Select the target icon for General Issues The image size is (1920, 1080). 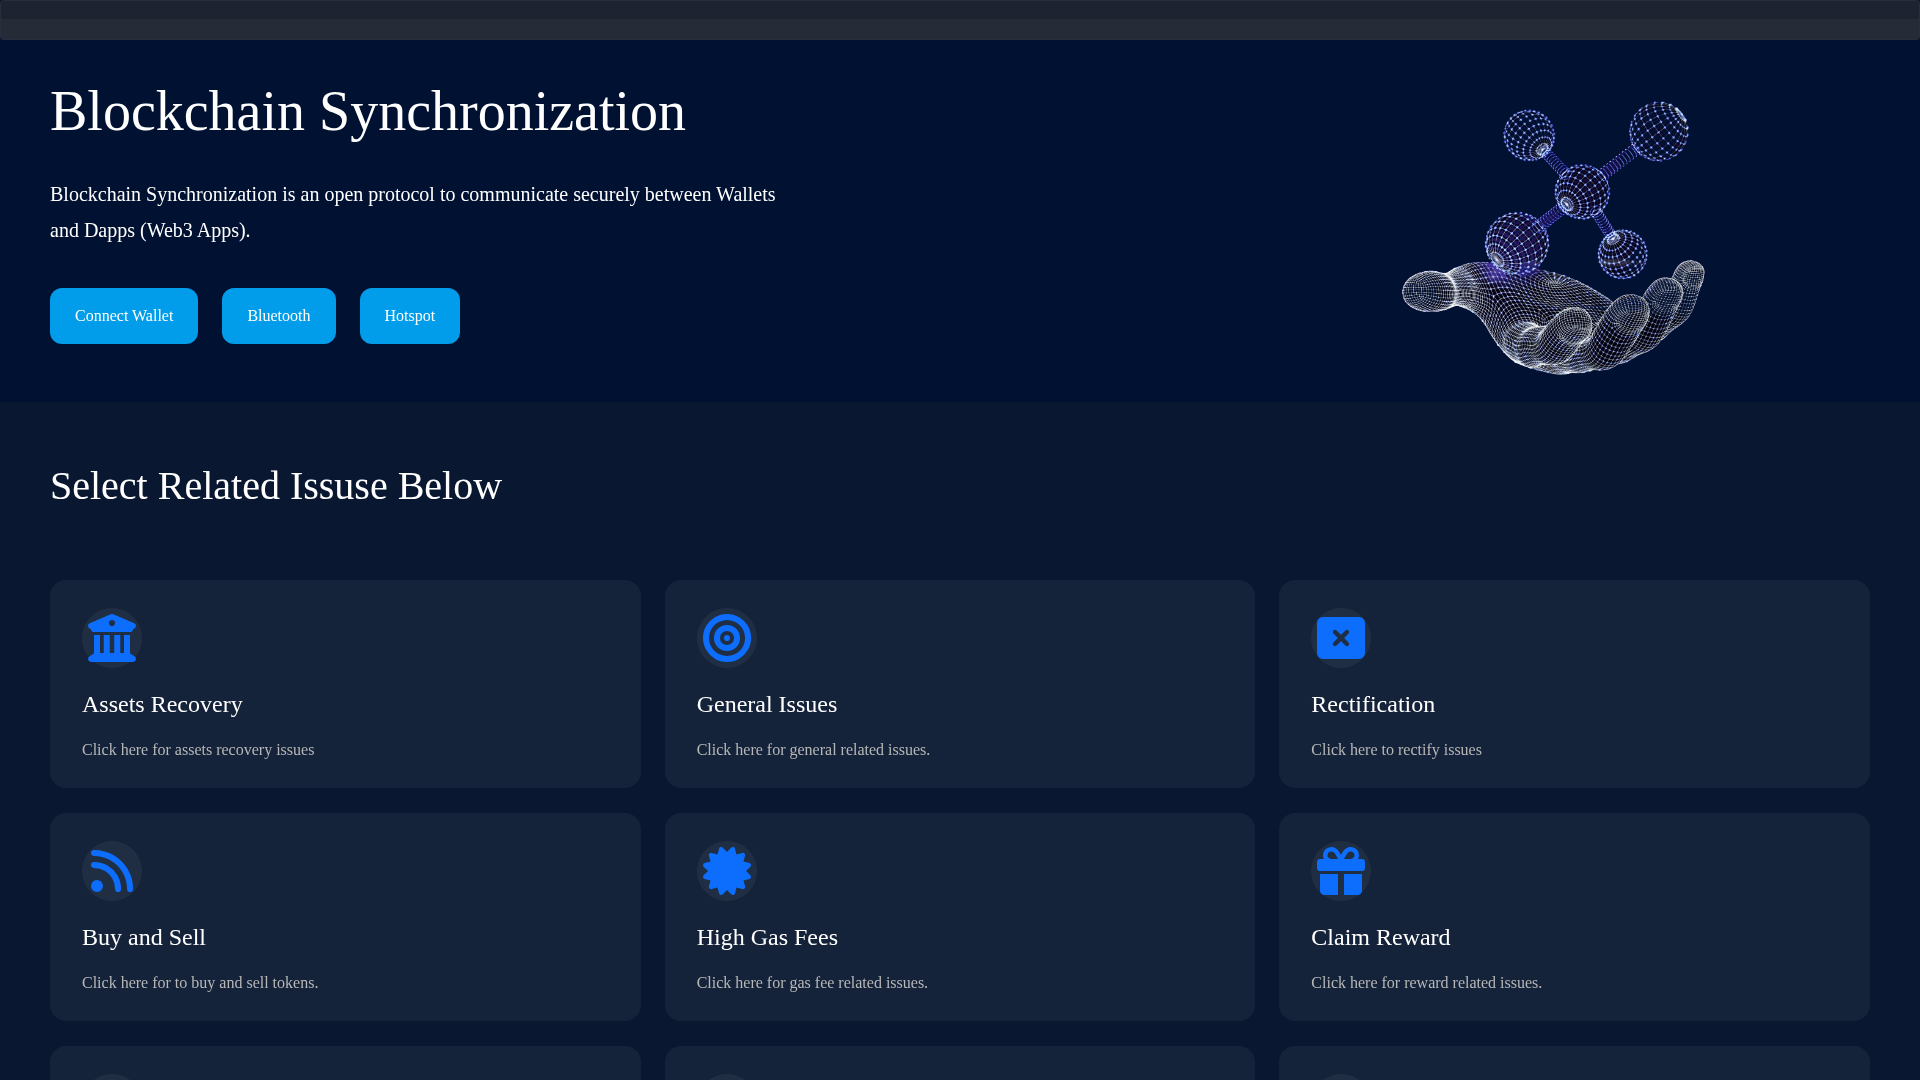726,638
